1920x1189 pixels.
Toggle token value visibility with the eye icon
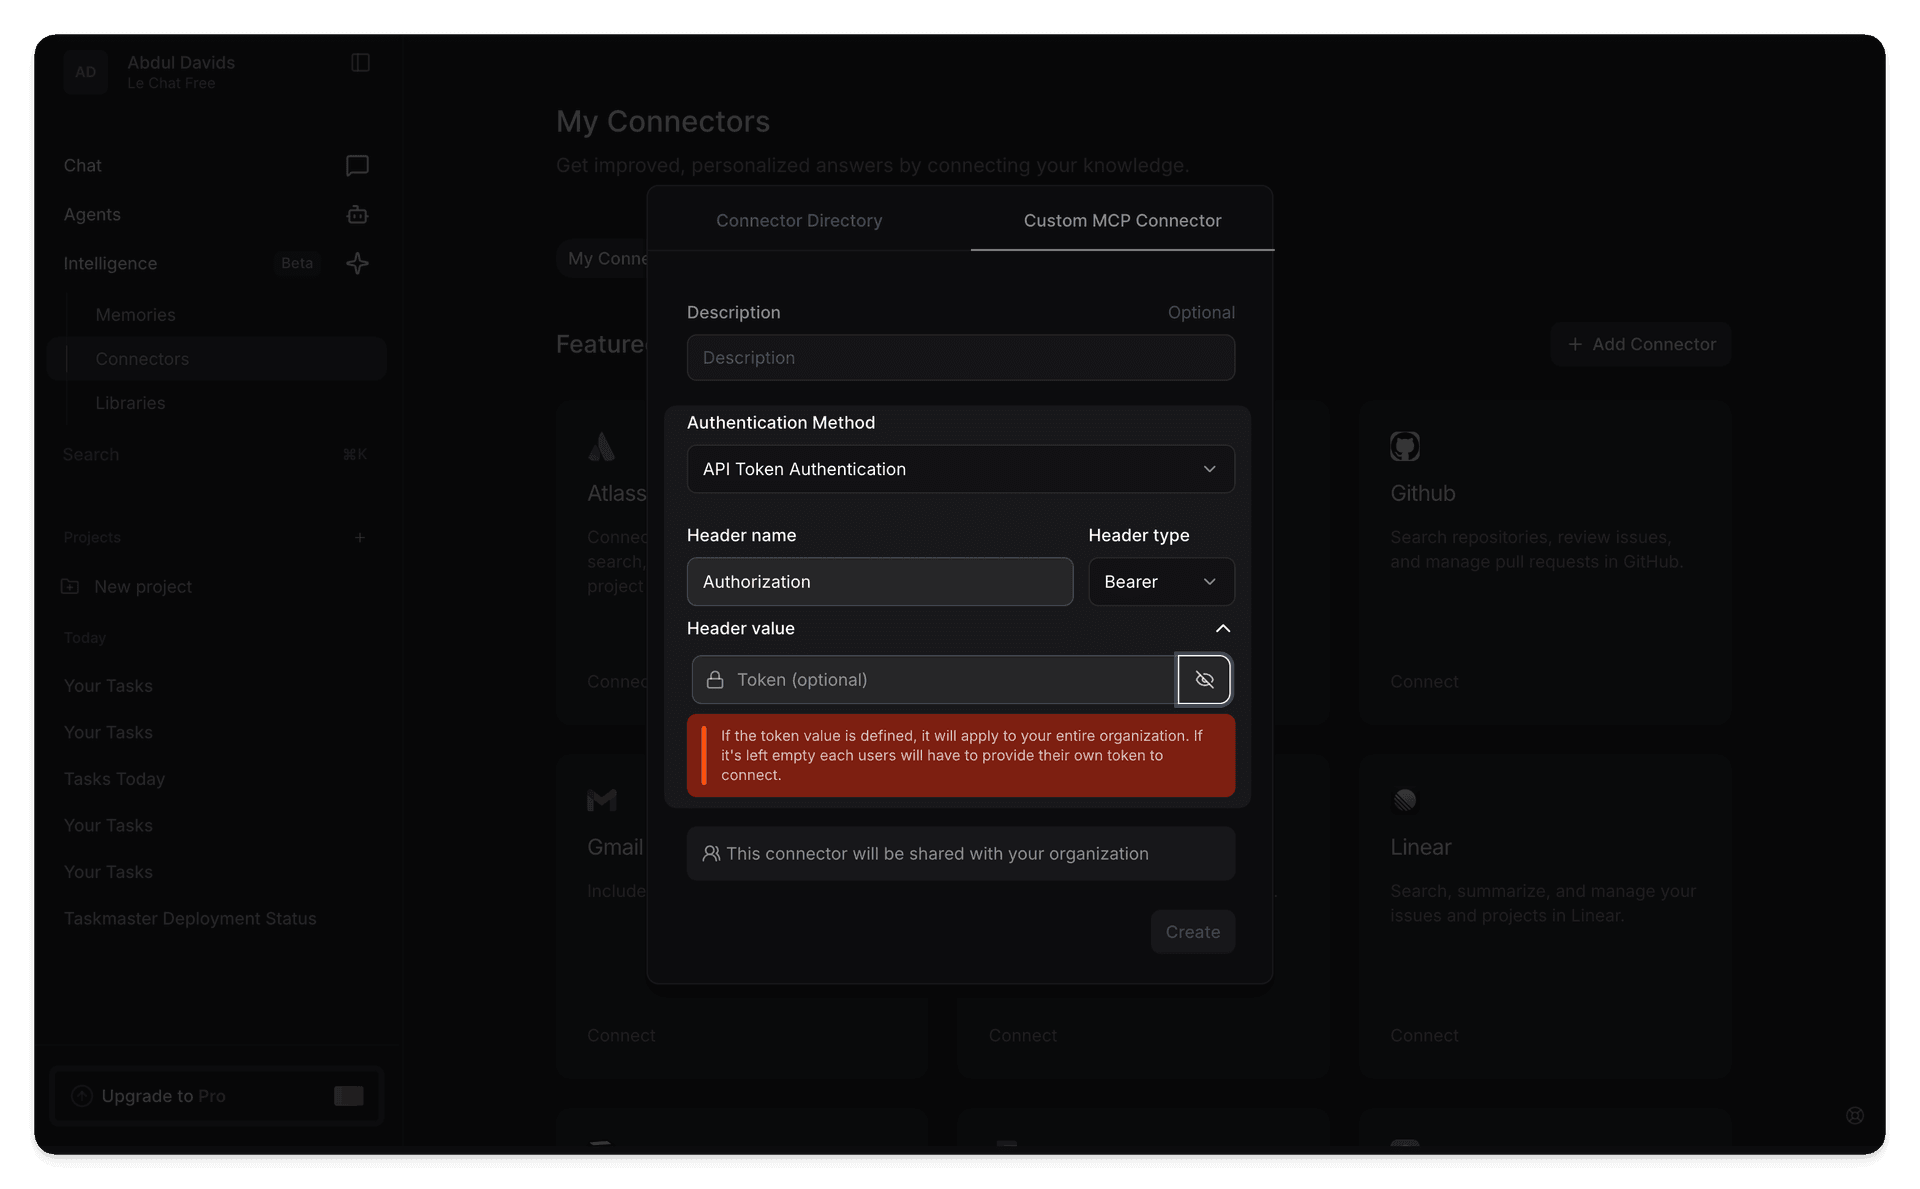(x=1204, y=679)
